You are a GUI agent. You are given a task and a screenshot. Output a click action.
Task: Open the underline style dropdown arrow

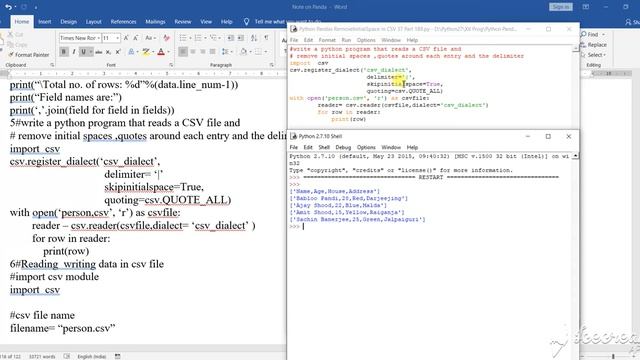tap(90, 52)
